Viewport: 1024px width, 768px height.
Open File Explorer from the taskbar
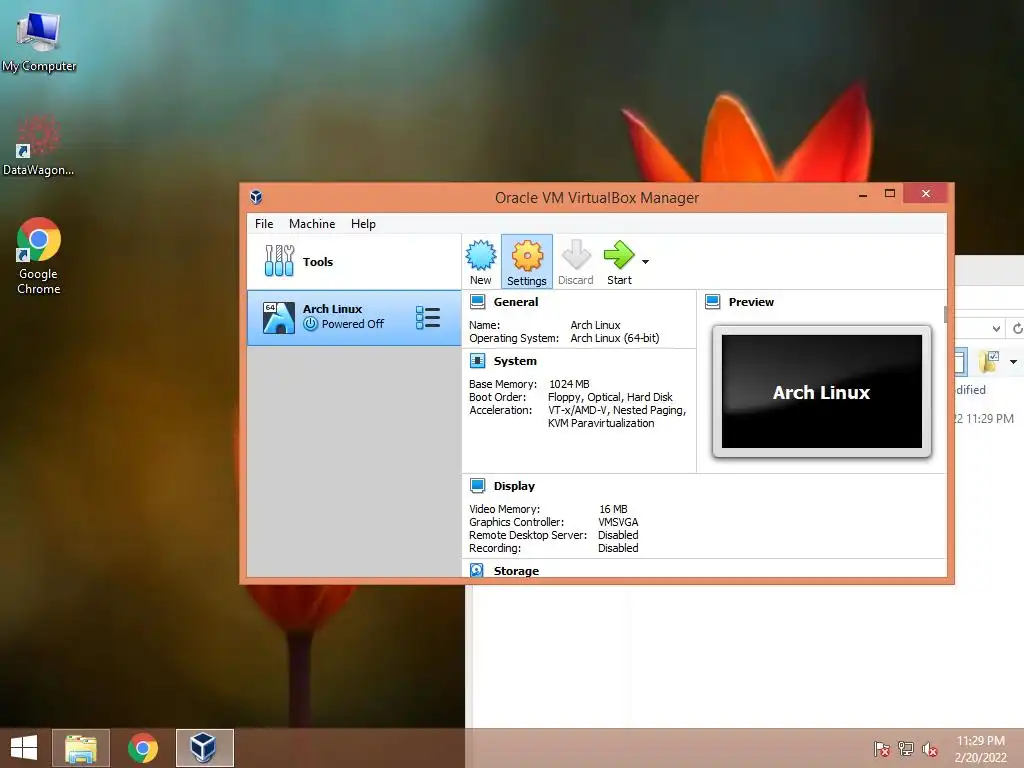click(x=81, y=748)
